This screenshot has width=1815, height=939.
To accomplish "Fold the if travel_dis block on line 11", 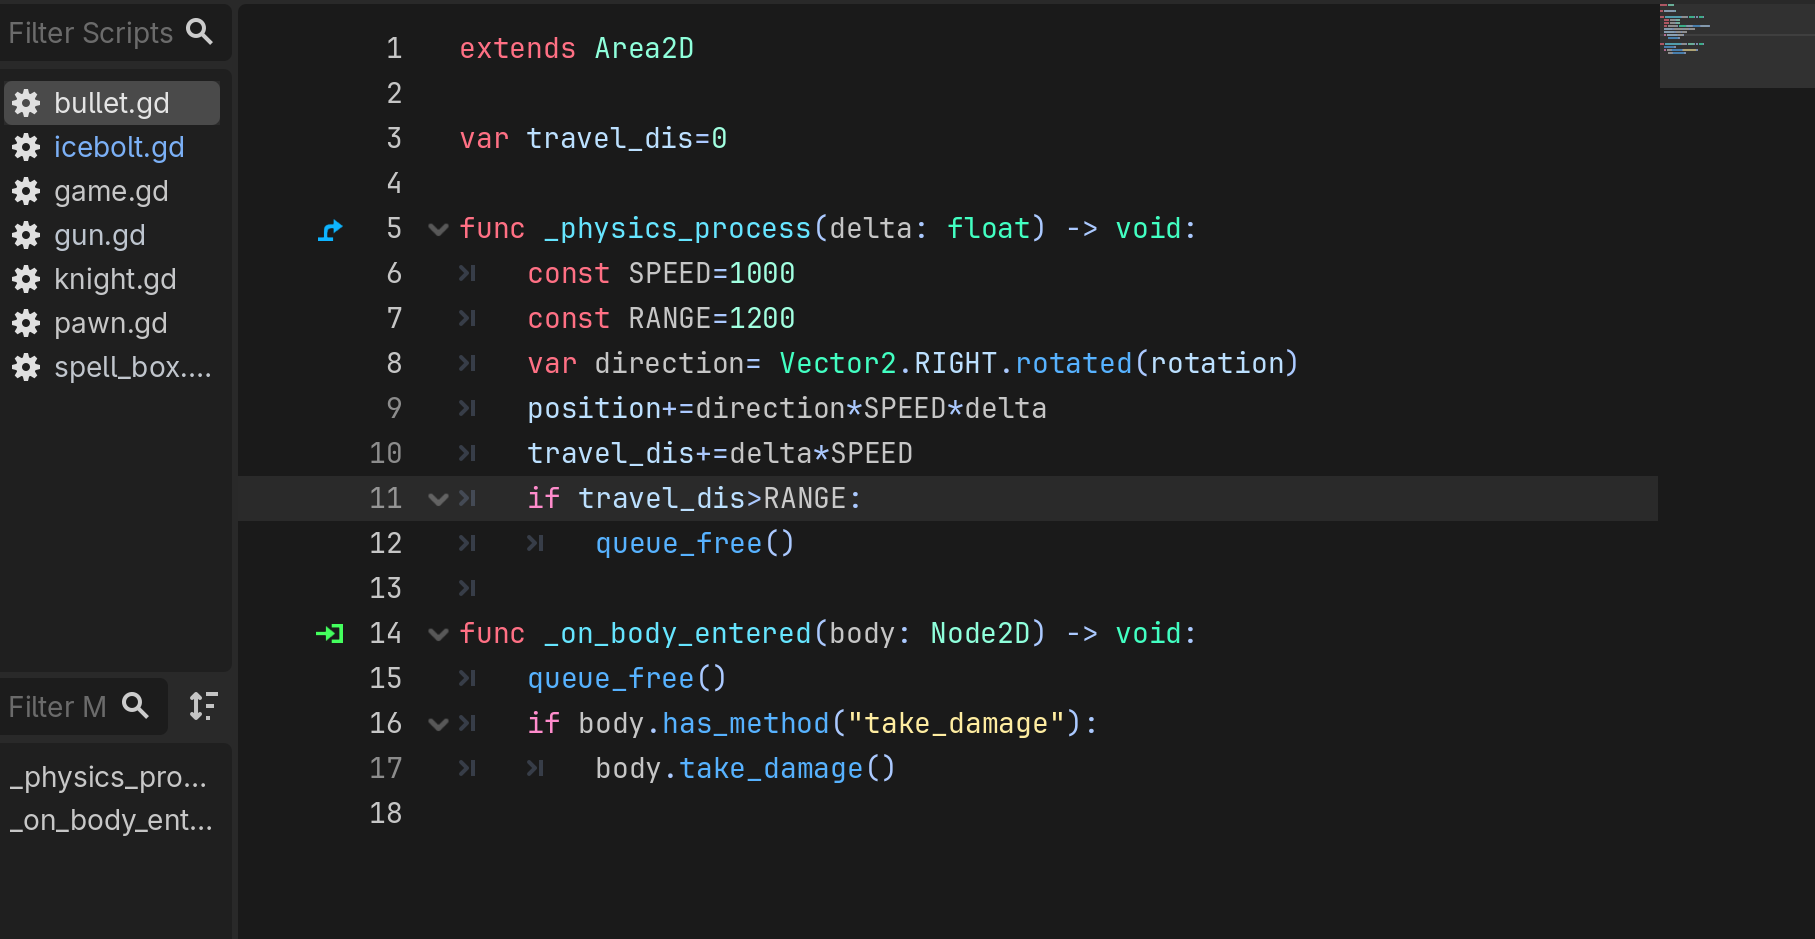I will coord(438,499).
